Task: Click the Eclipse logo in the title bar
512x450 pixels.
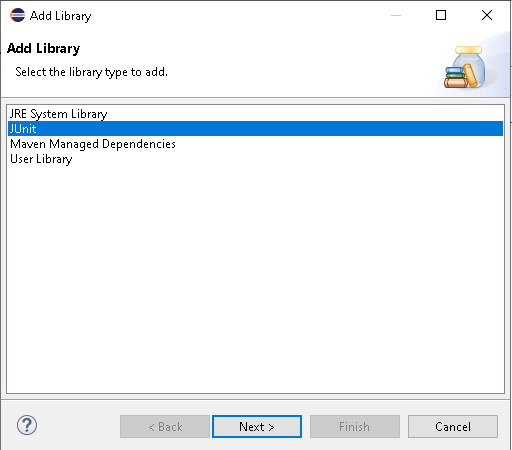Action: (x=17, y=15)
